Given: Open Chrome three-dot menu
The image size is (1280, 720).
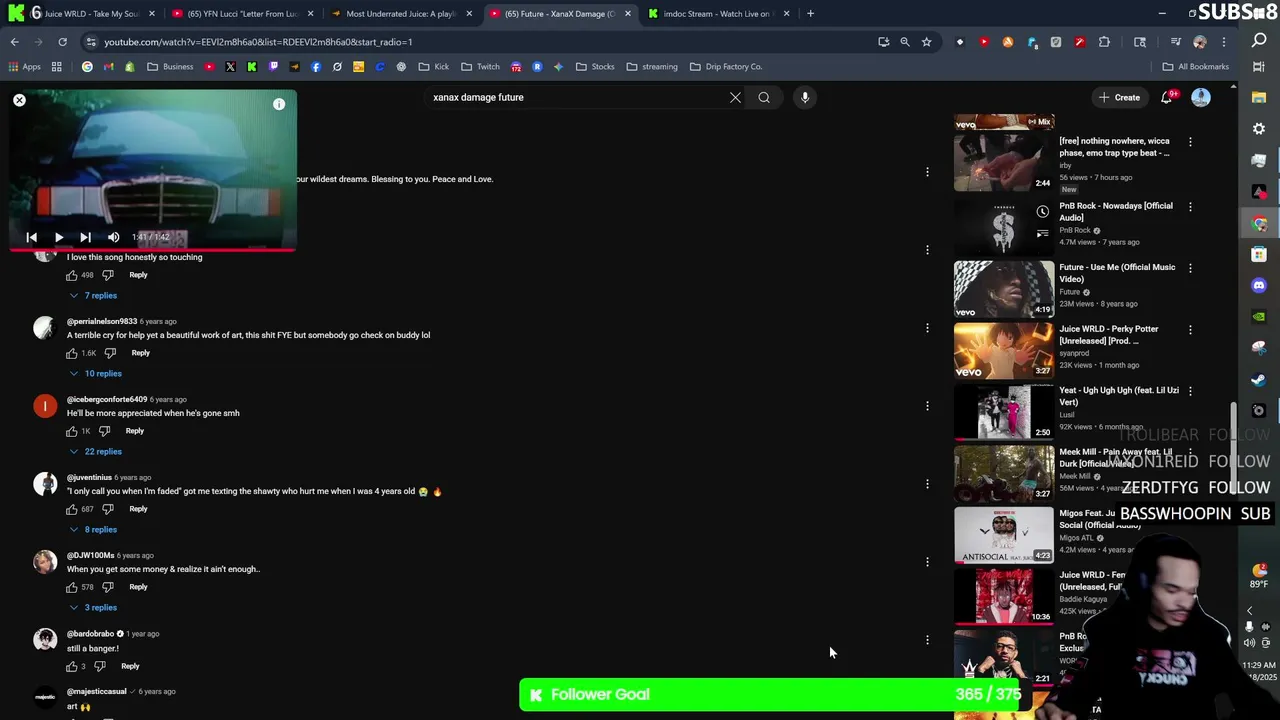Looking at the screenshot, I should tap(1223, 42).
